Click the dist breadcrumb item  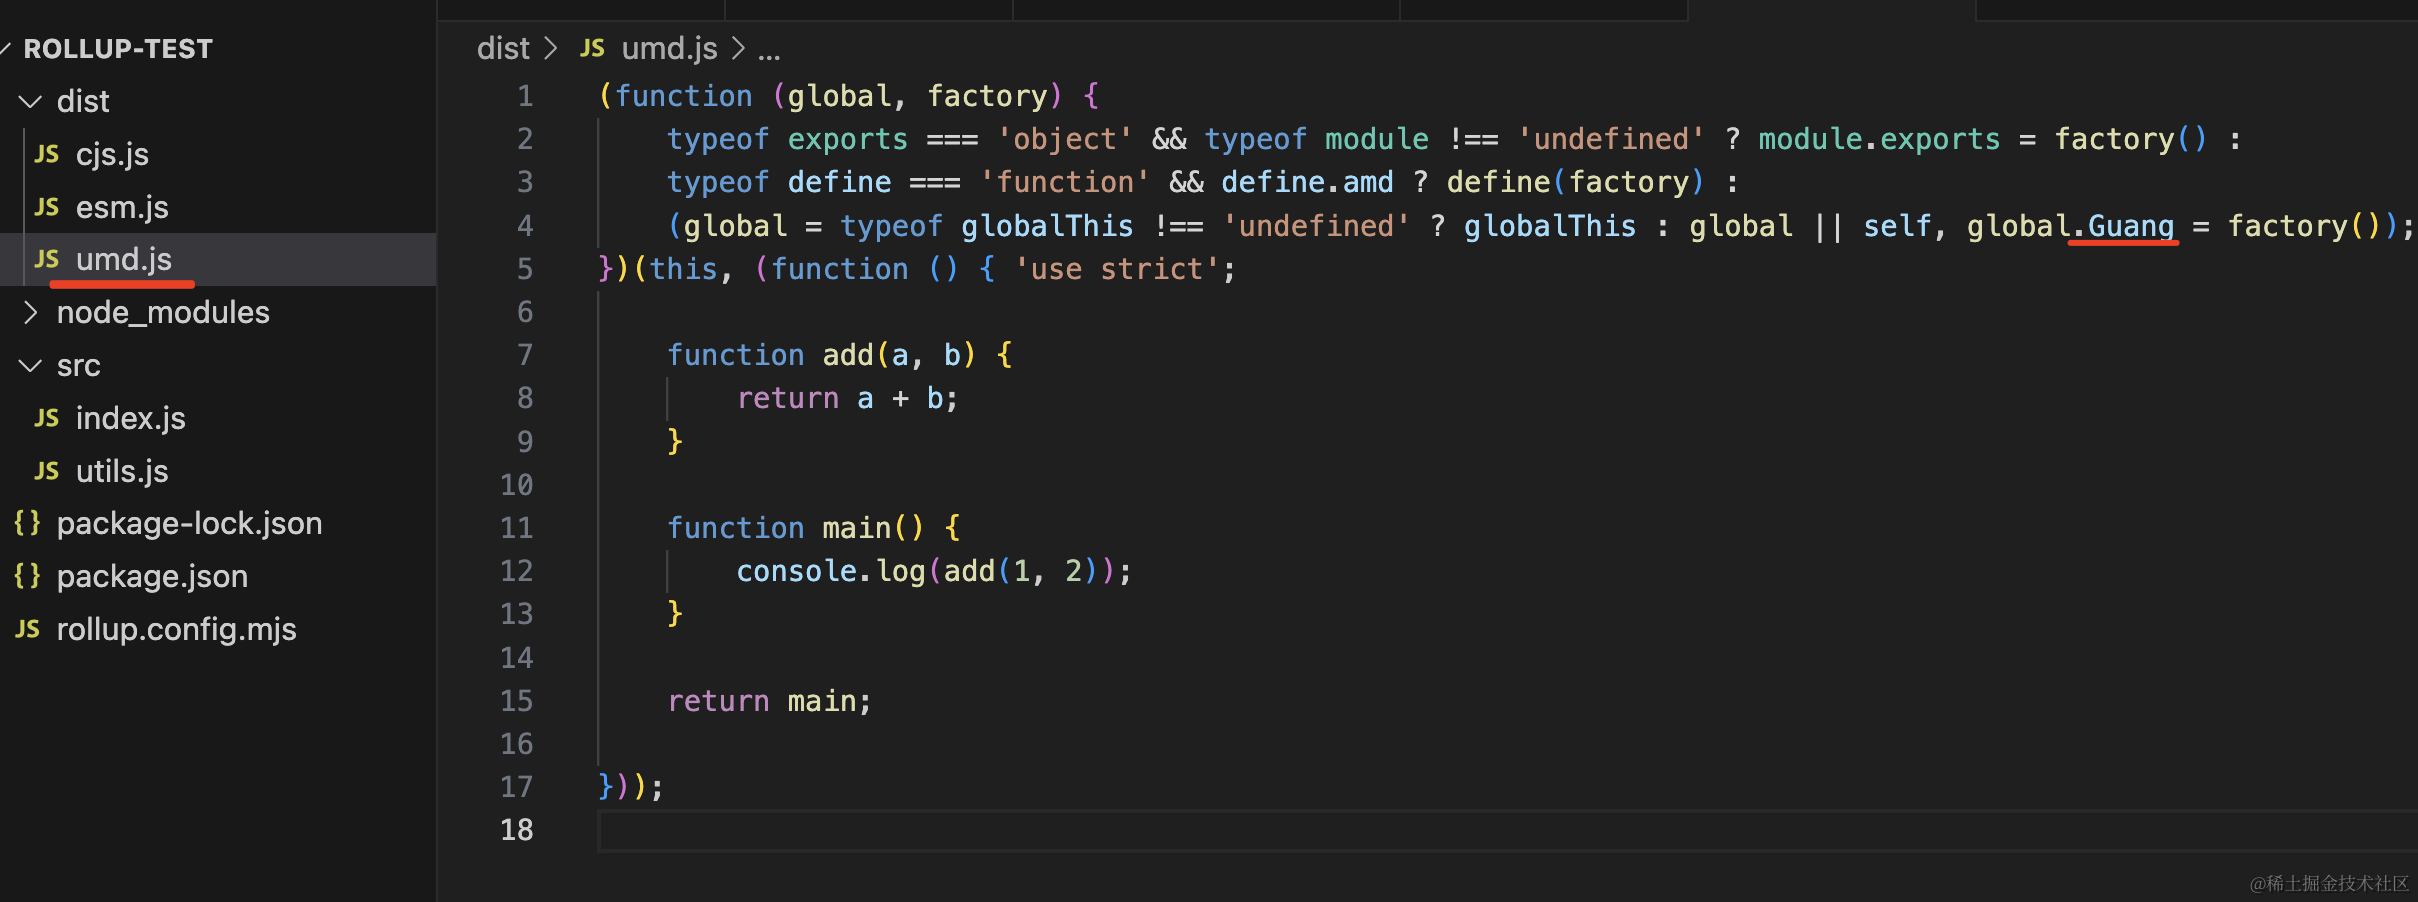(503, 48)
